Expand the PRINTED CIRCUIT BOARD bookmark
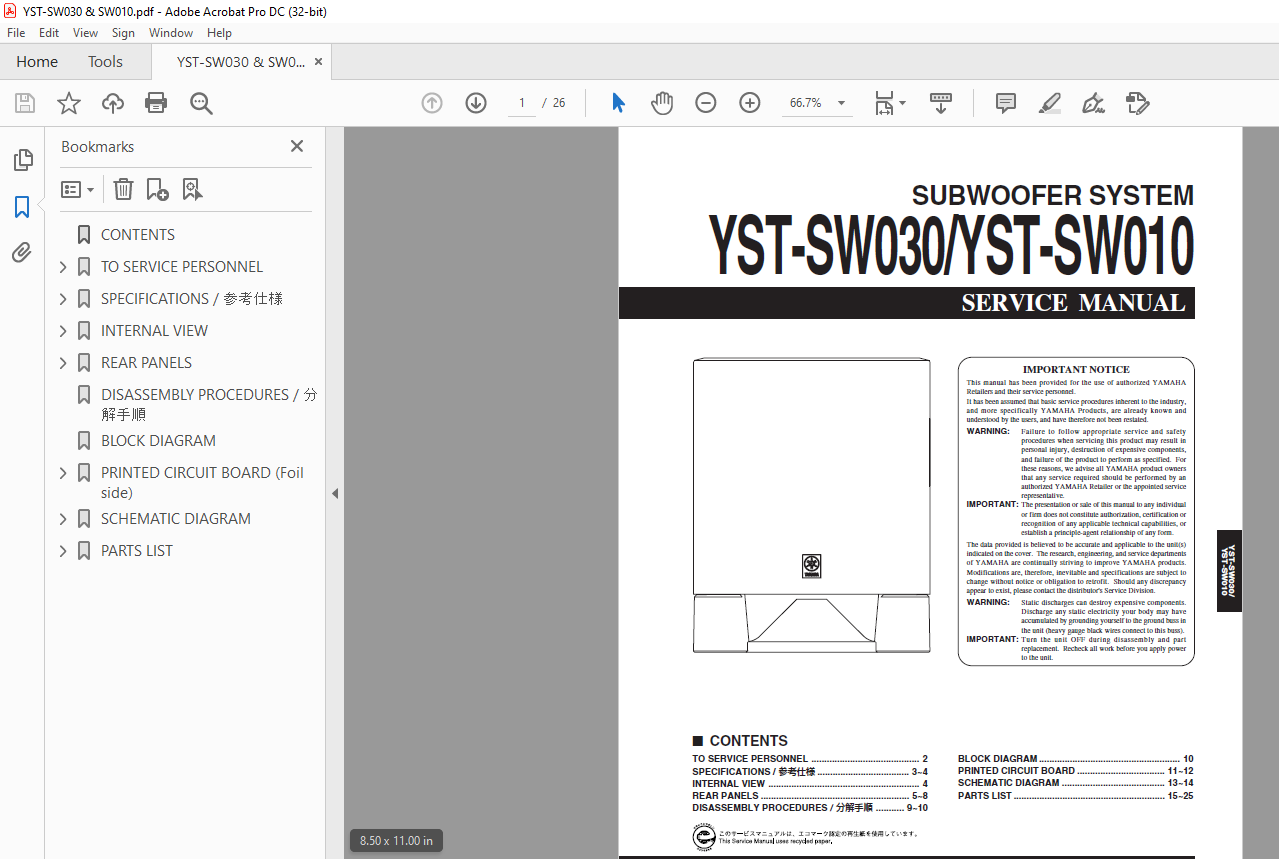The image size is (1279, 859). 63,473
